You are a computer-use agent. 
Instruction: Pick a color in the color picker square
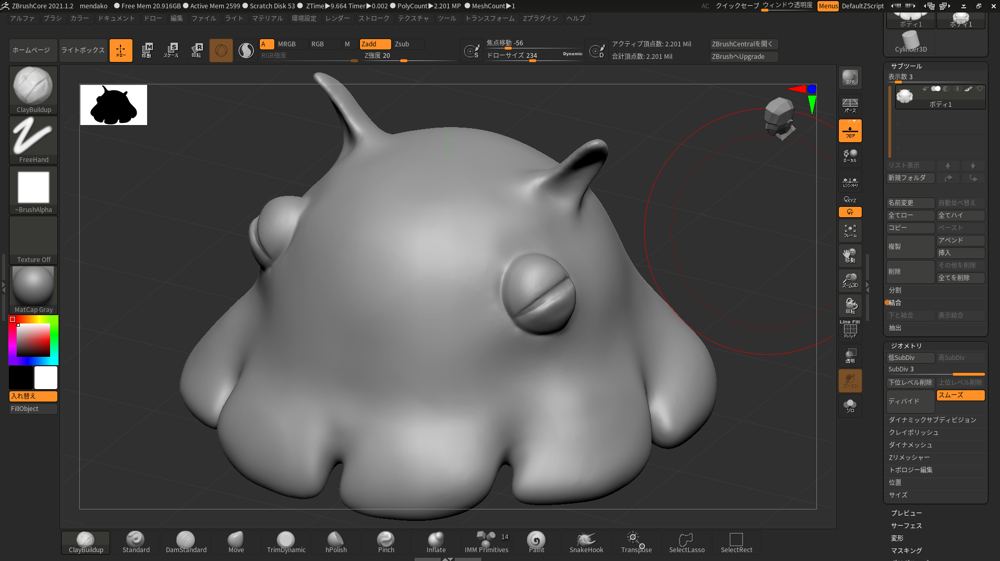(33, 340)
